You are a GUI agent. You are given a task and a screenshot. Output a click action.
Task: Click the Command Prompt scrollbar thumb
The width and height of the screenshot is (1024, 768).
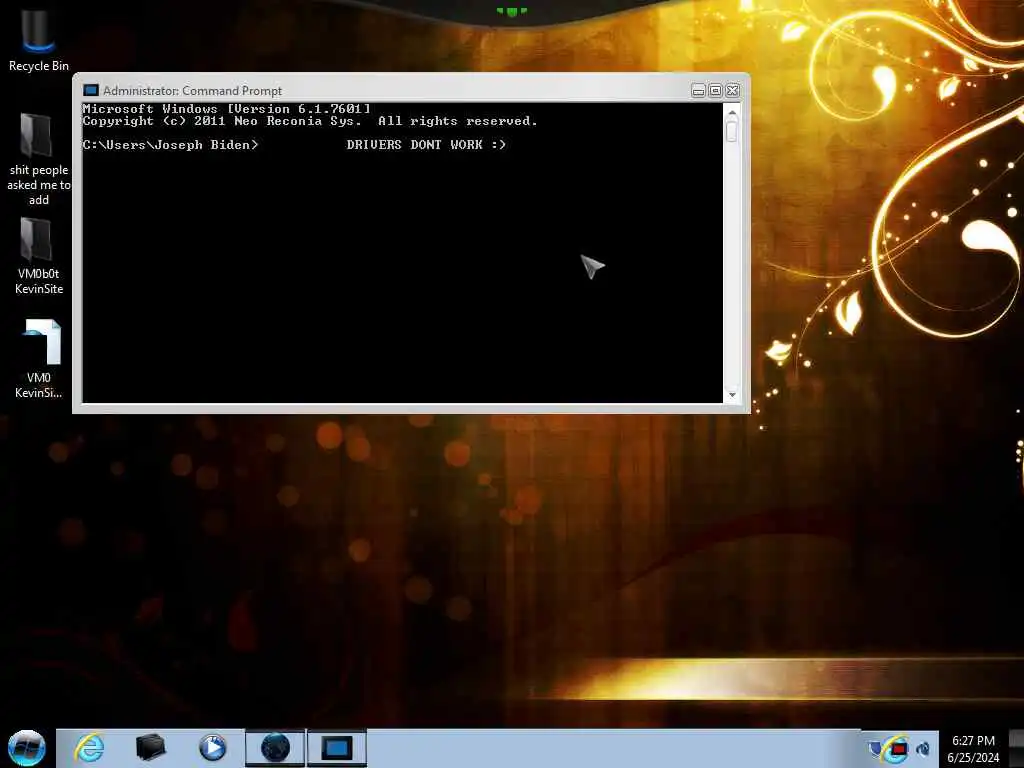[x=731, y=131]
